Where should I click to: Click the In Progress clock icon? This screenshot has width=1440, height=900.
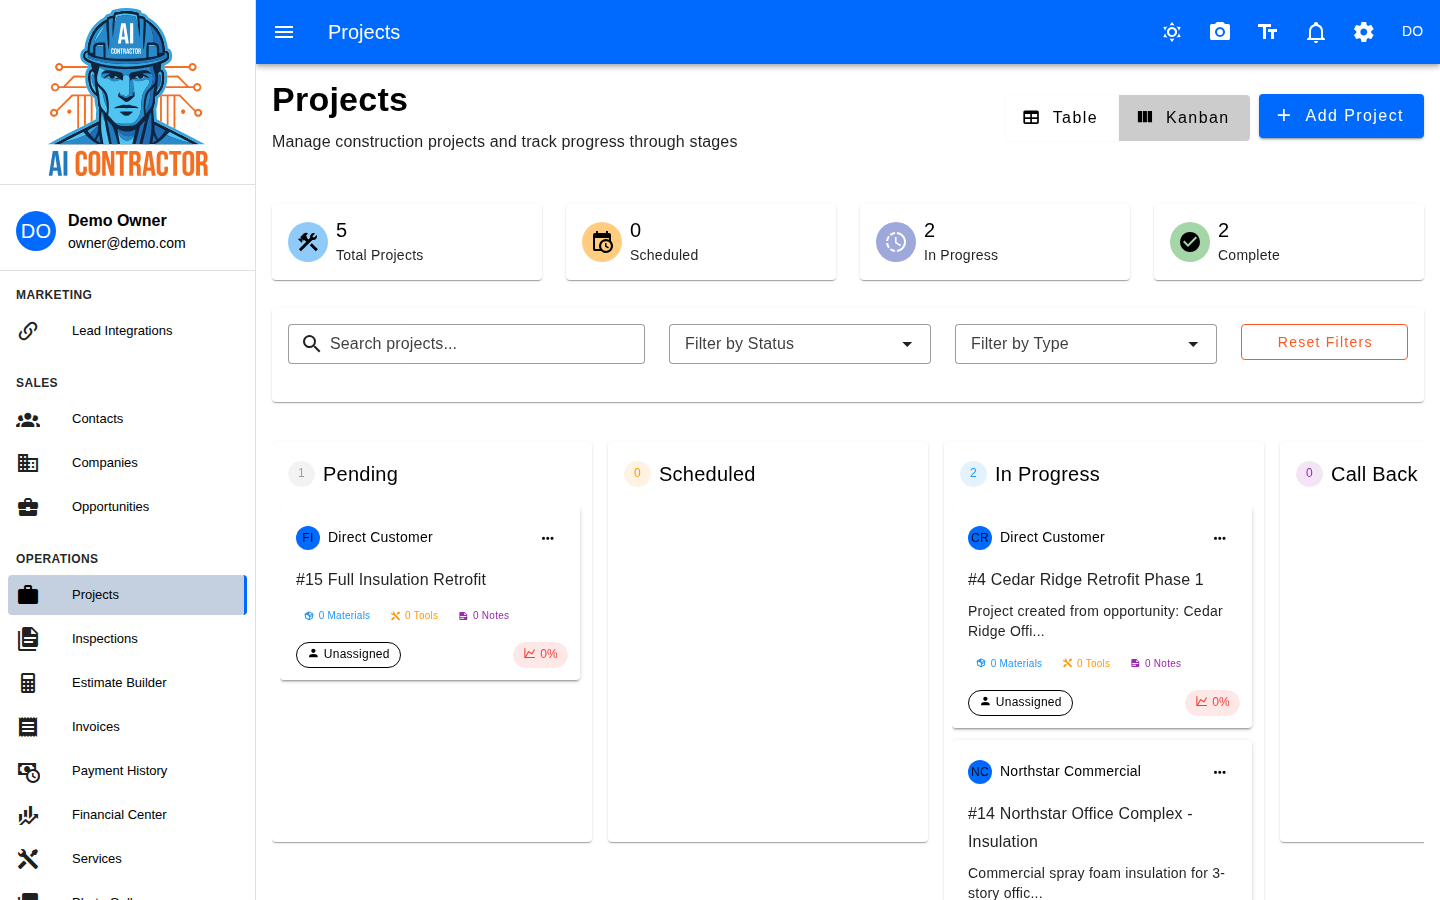[x=896, y=242]
